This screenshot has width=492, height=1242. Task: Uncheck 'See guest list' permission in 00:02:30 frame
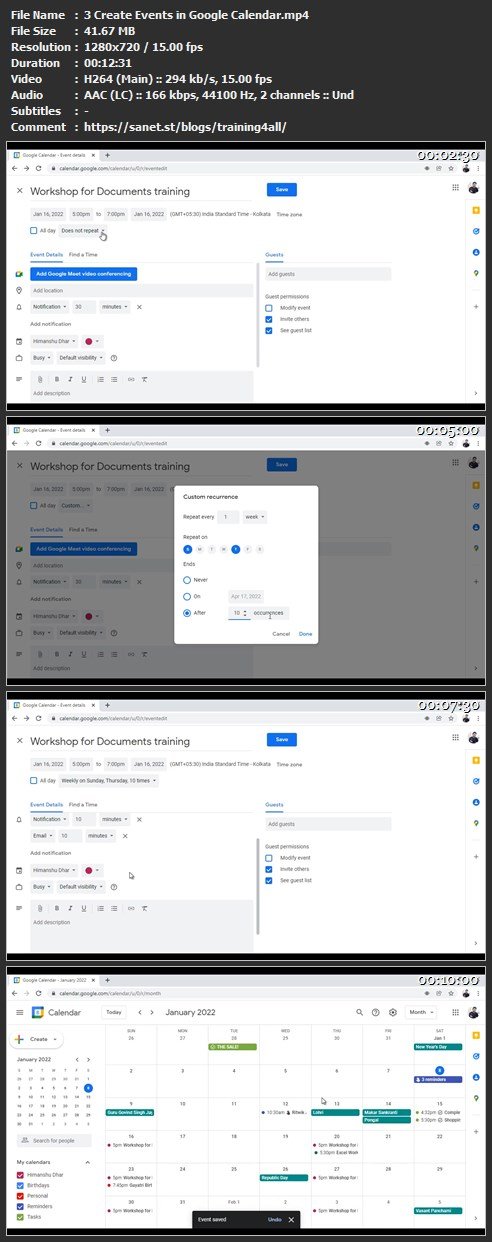(x=269, y=330)
